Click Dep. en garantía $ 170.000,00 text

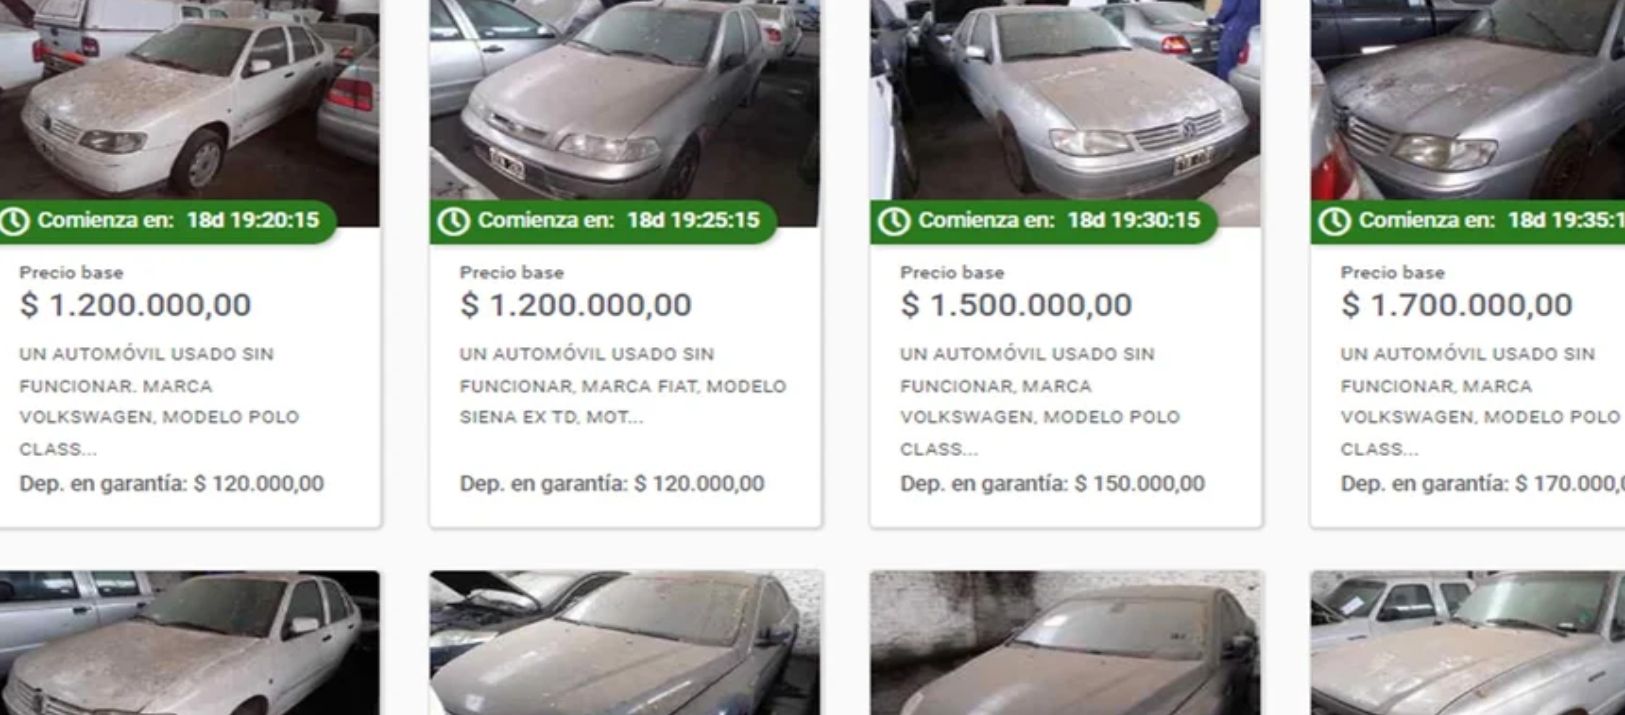point(1482,484)
